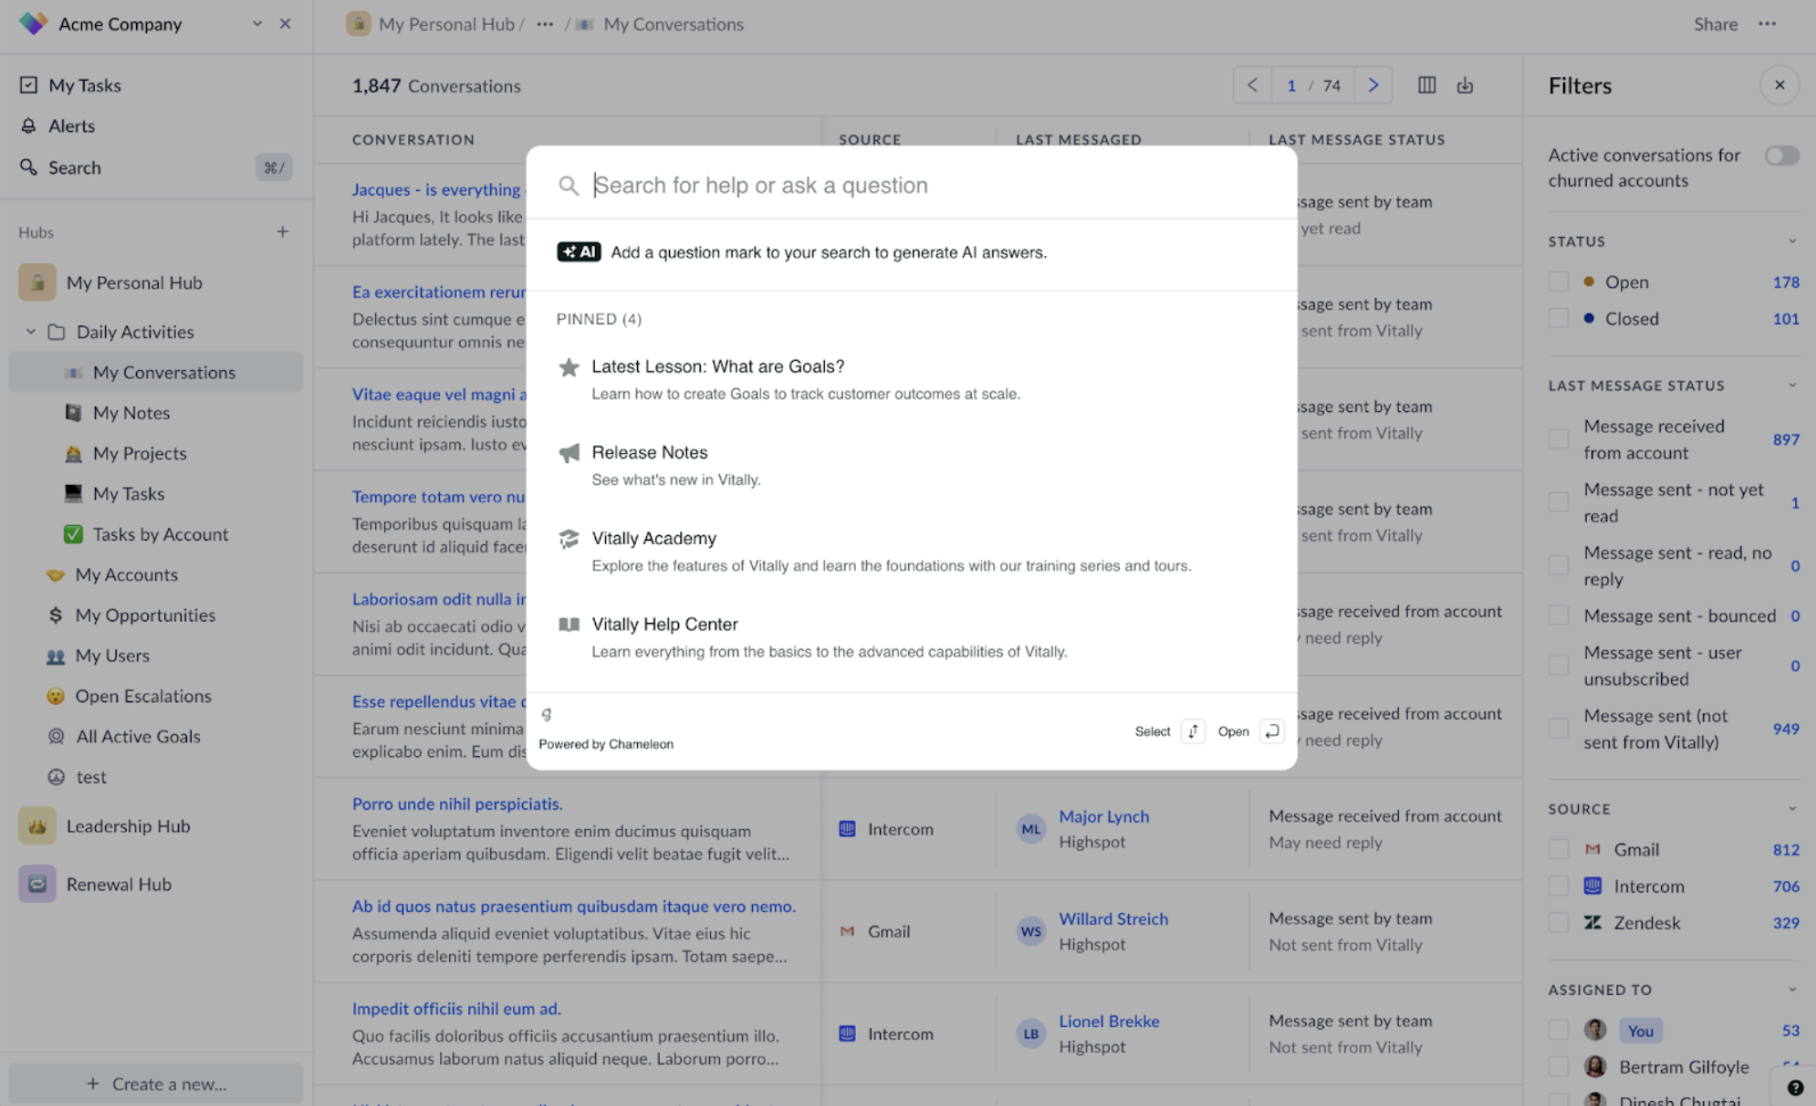Collapse the Daily Activities folder chevron
1816x1106 pixels.
pos(31,331)
